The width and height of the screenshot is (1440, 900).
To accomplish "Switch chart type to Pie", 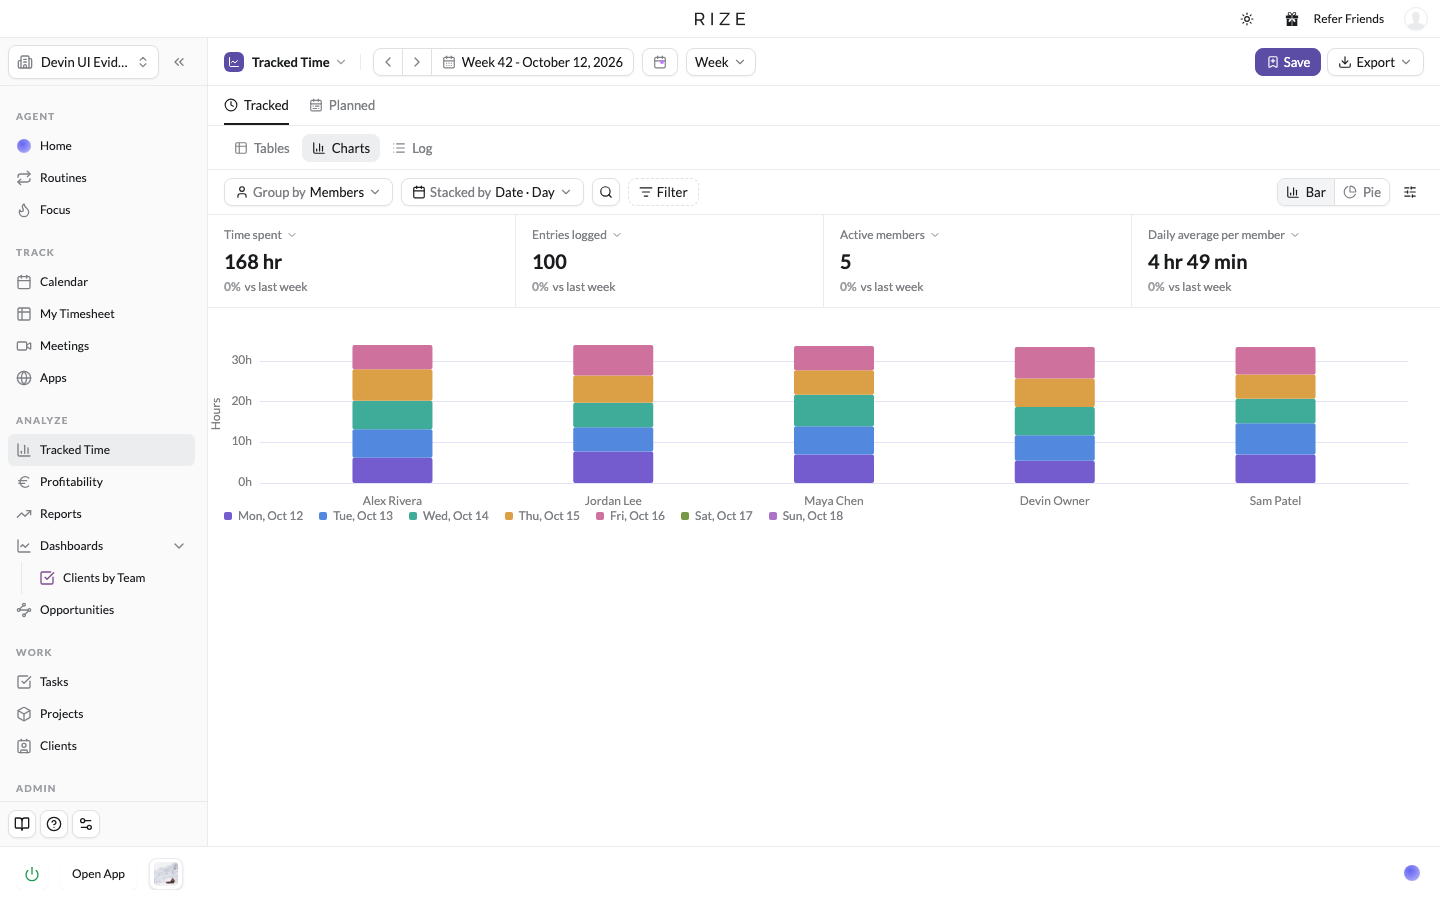I will click(1362, 192).
